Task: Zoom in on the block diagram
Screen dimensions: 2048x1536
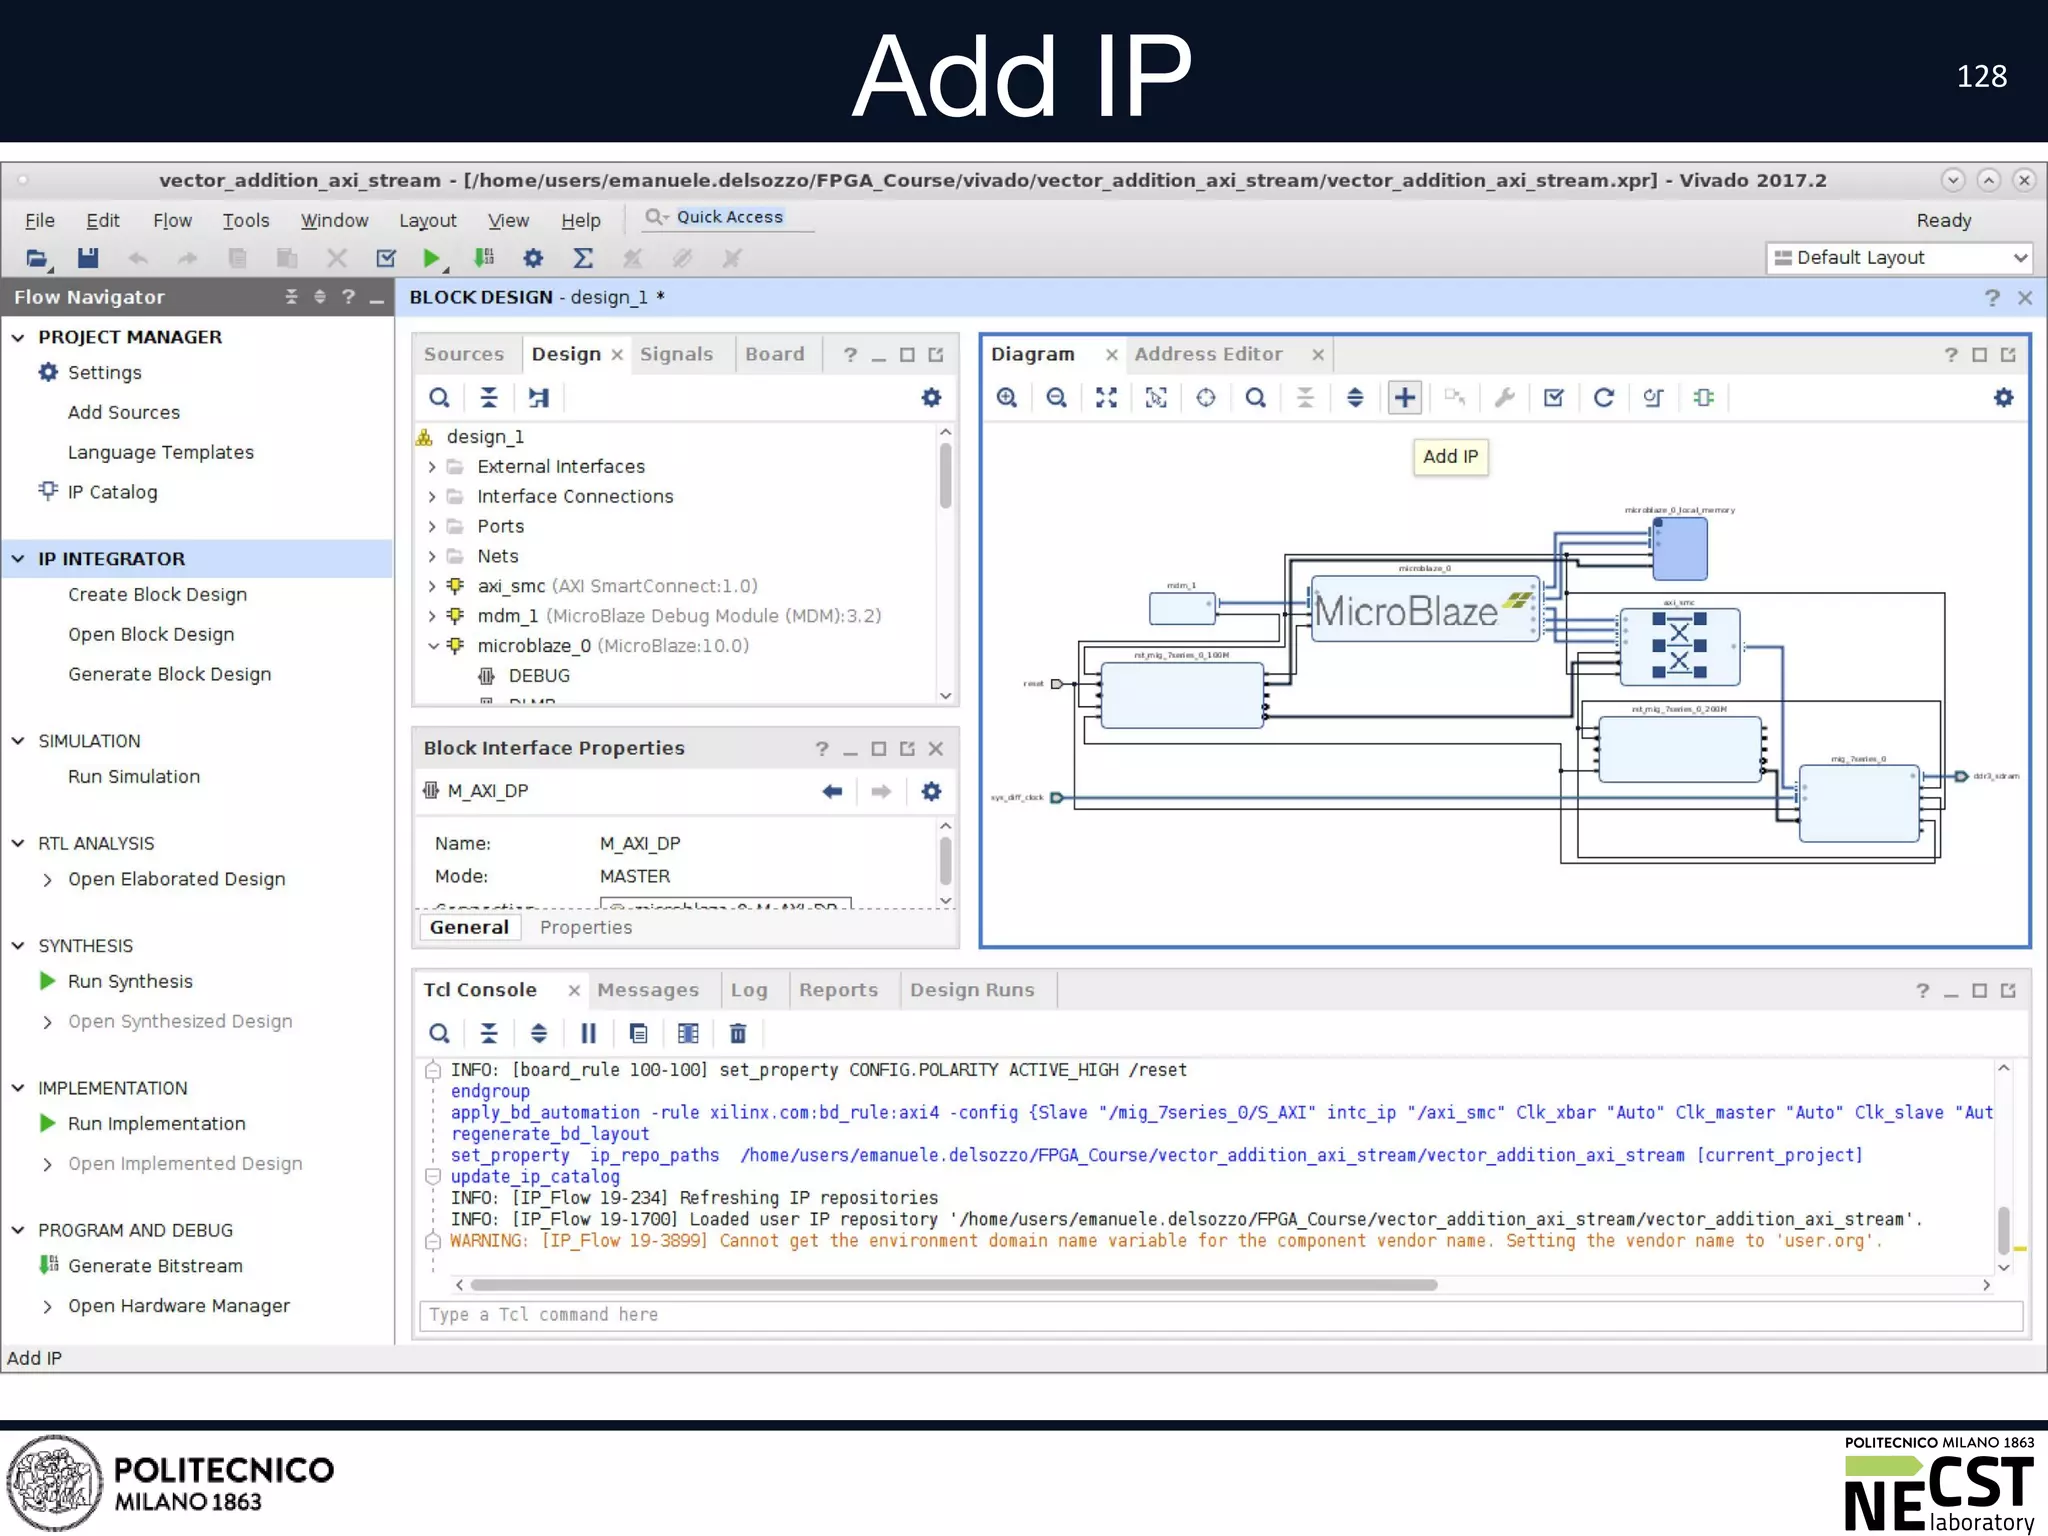Action: pyautogui.click(x=1007, y=398)
